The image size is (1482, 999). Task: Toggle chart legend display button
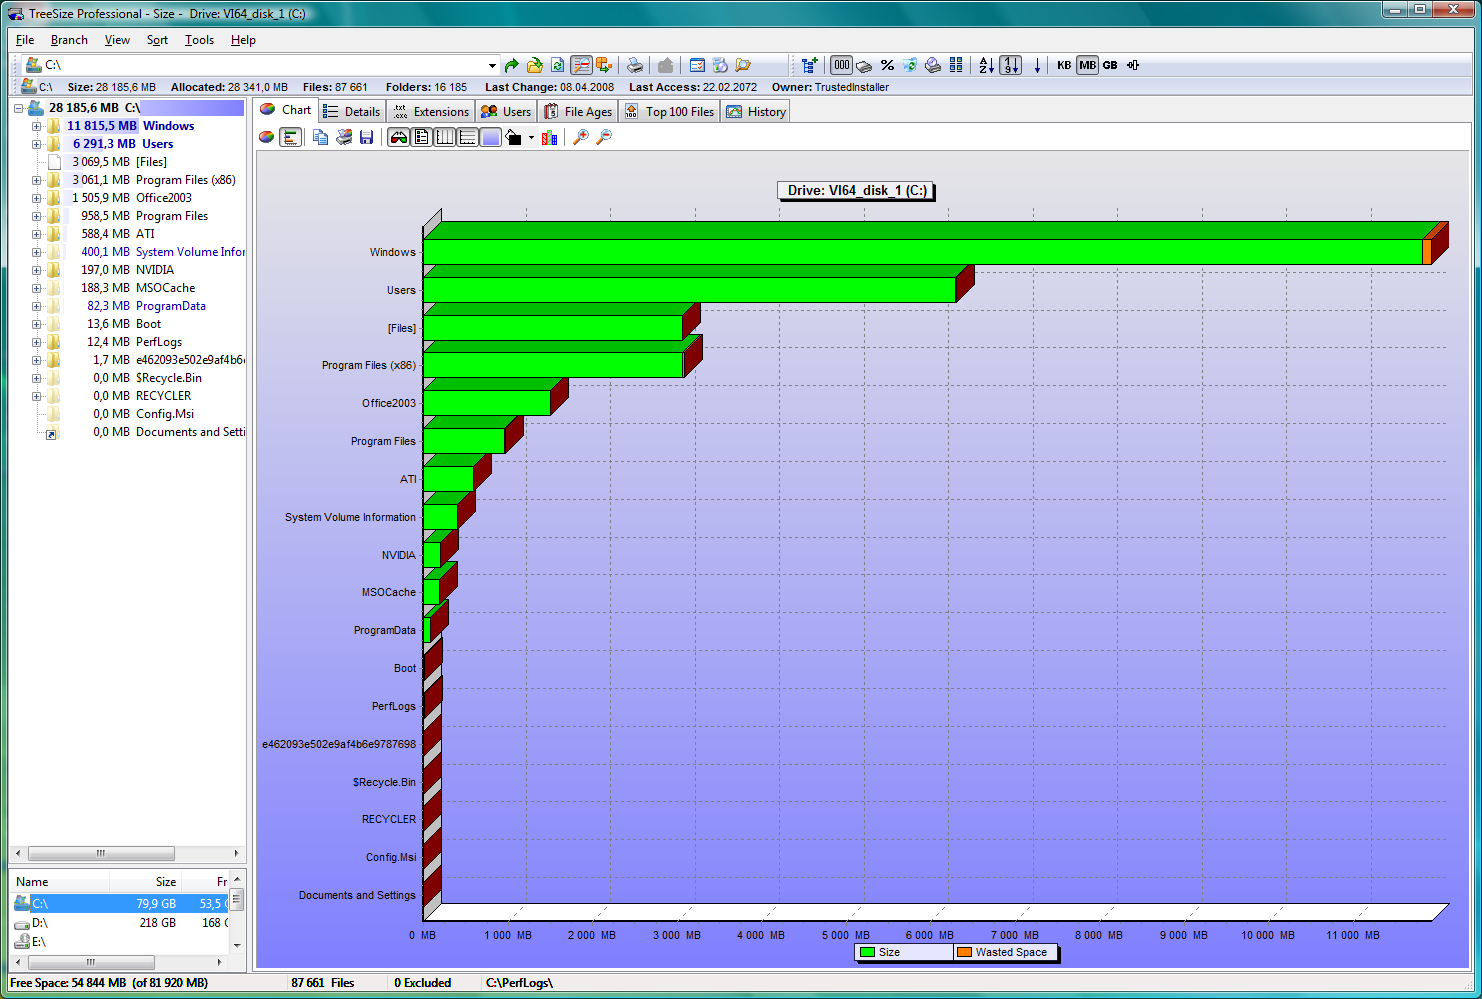422,137
